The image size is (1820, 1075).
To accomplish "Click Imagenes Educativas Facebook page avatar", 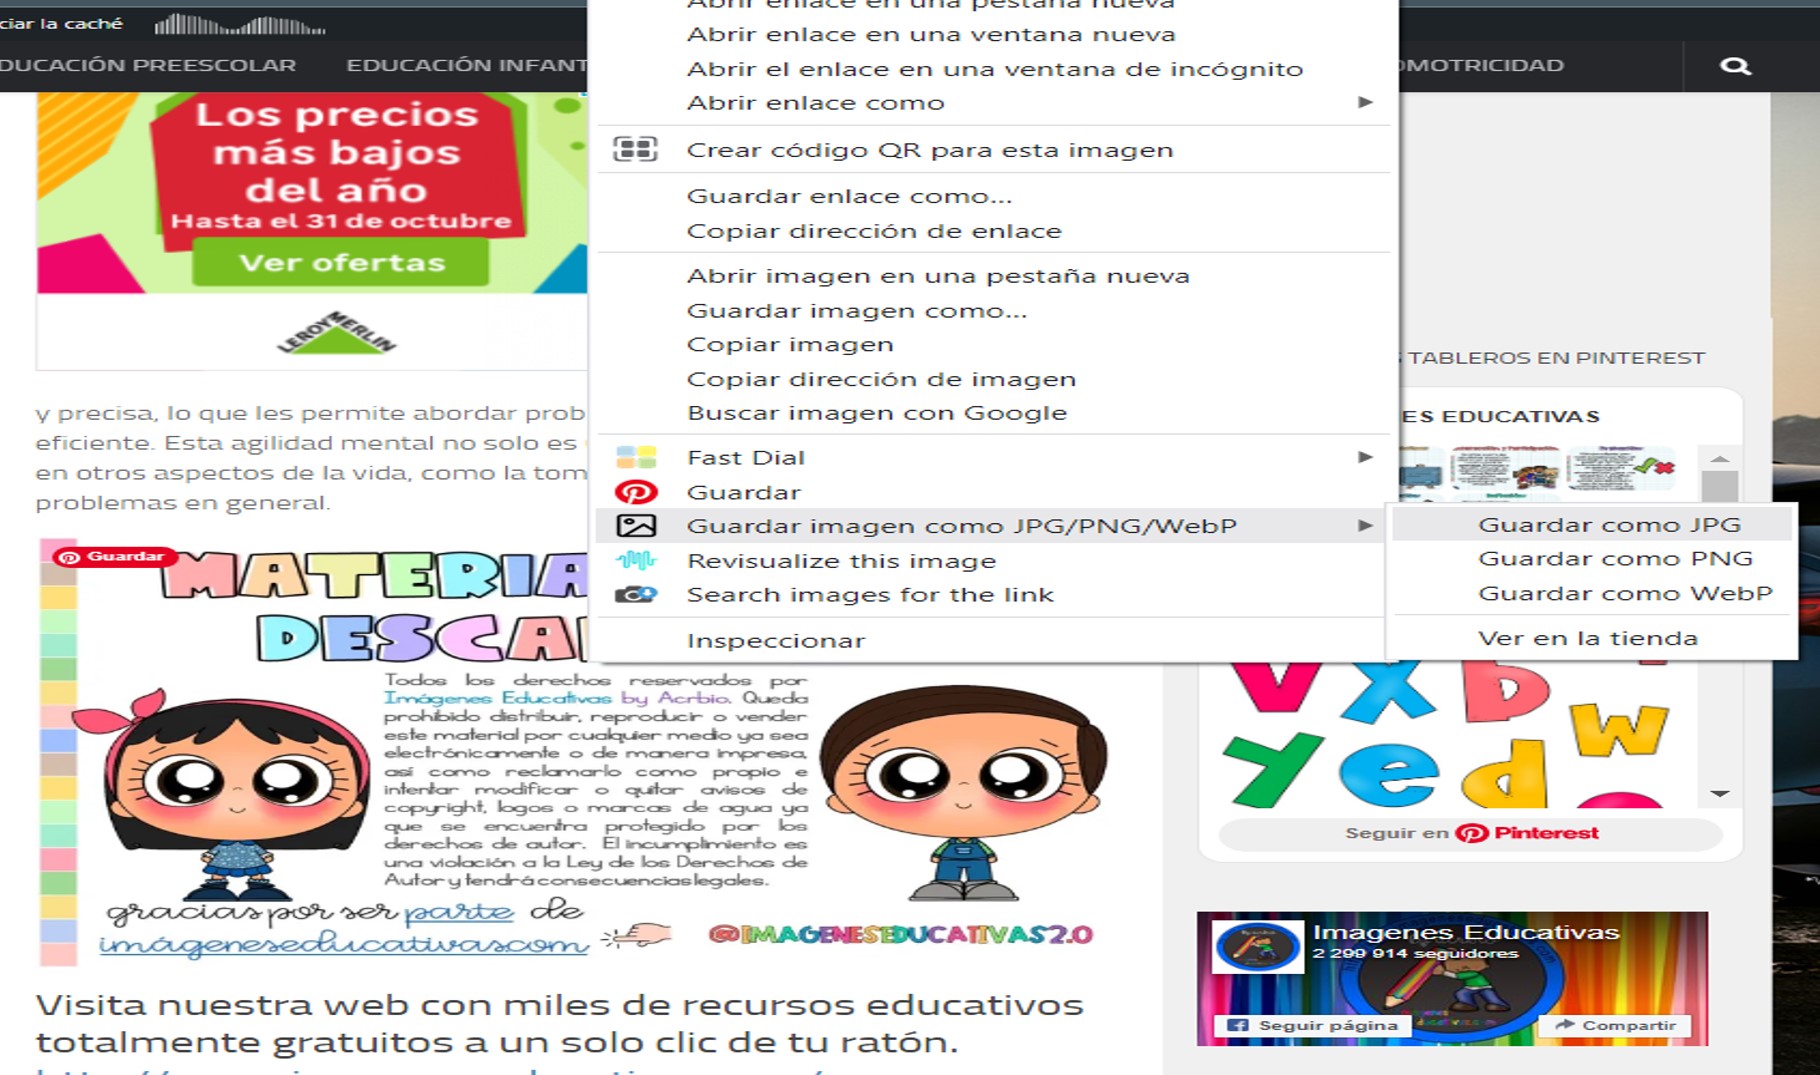I will [1258, 946].
